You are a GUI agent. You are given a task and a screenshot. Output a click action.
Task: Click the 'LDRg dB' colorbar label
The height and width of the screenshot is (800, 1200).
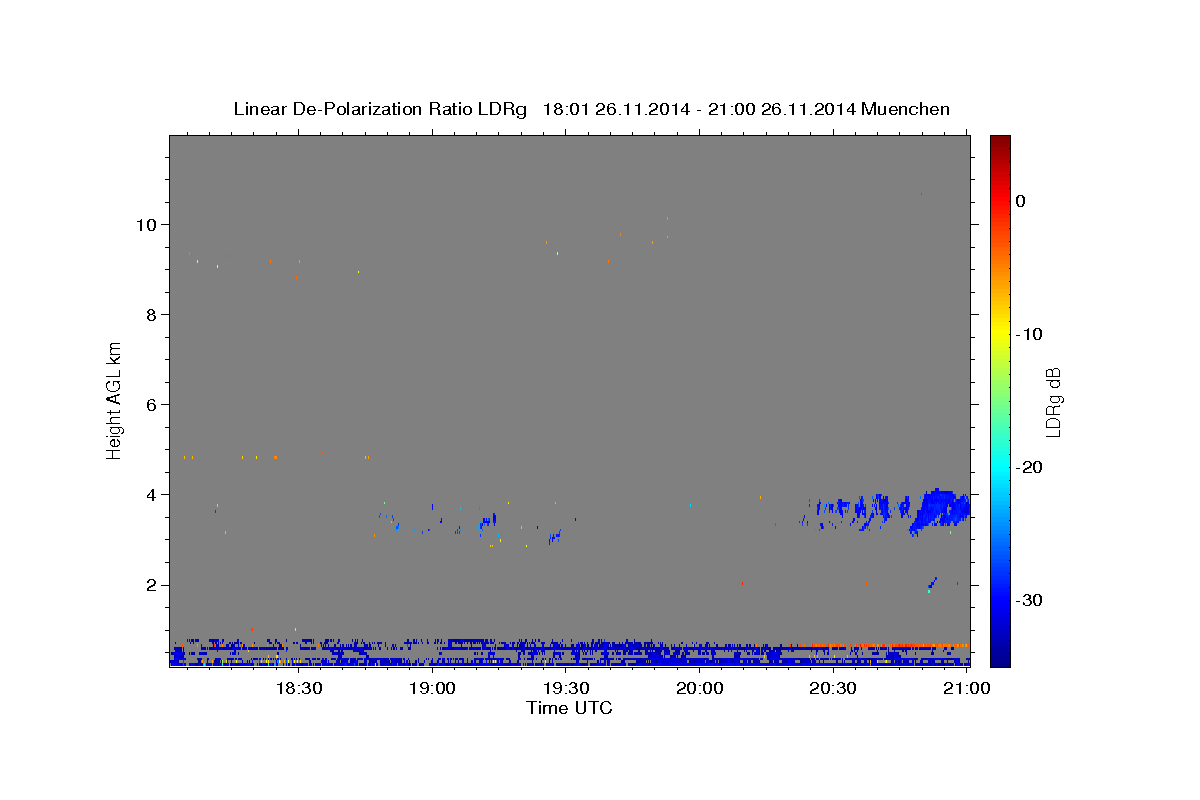(x=1053, y=402)
